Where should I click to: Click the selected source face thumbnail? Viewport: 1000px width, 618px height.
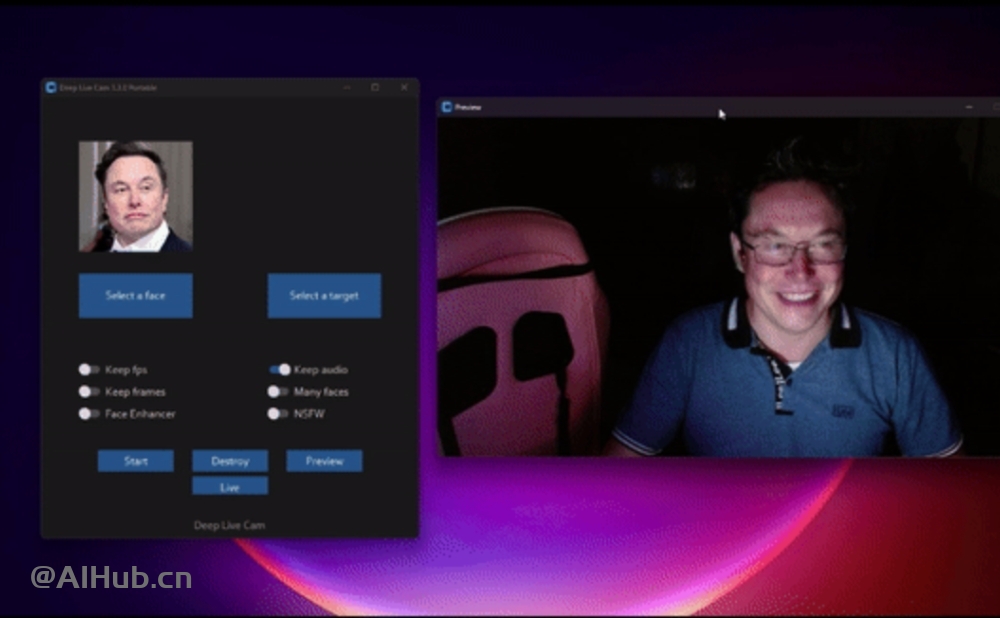[x=136, y=196]
